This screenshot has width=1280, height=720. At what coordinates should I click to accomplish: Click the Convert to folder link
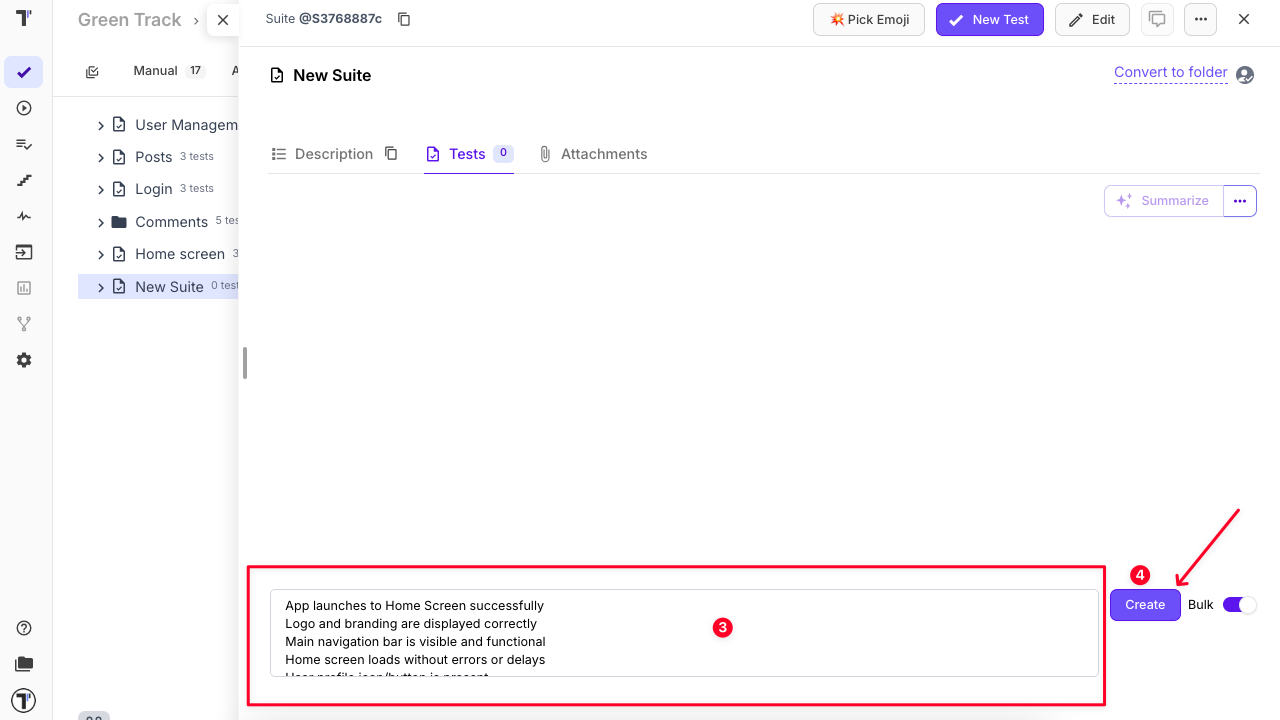(1170, 72)
